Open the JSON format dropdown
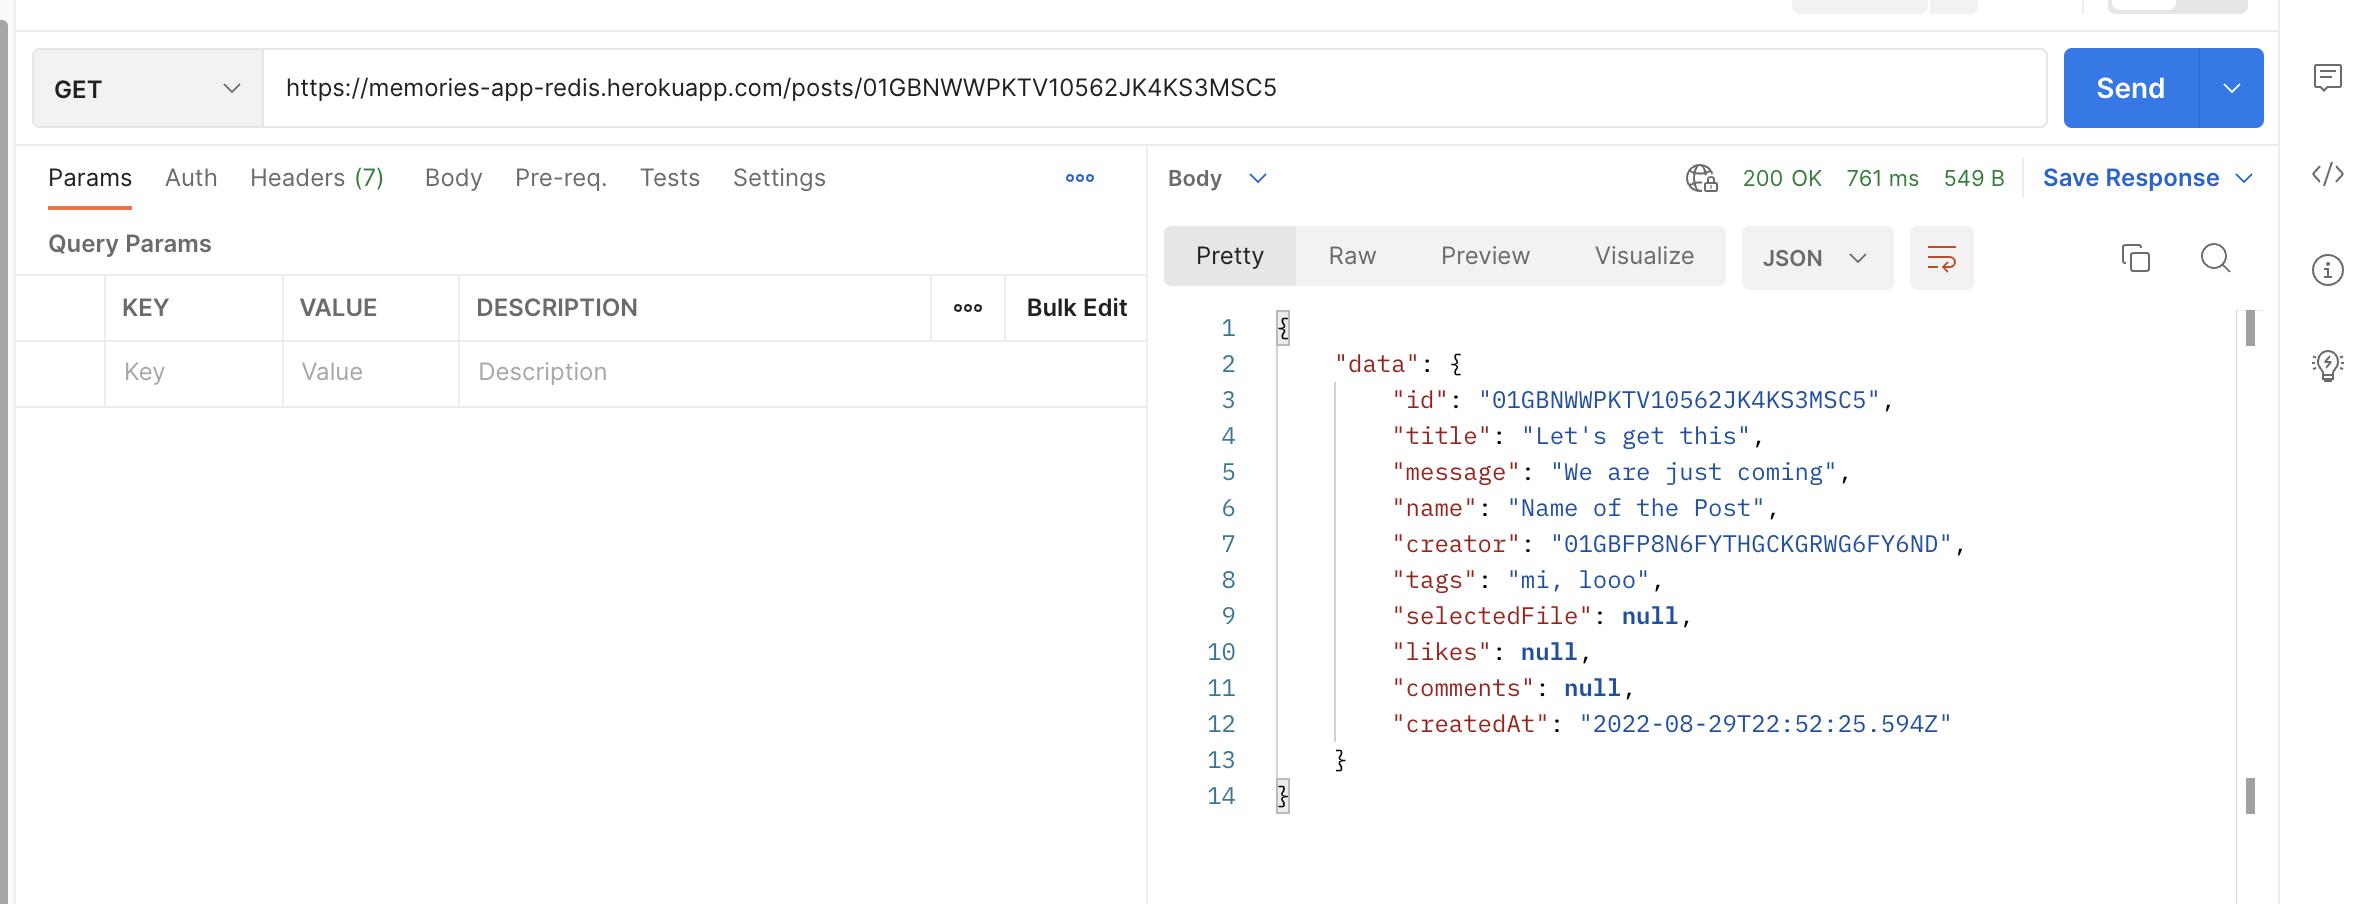The height and width of the screenshot is (904, 2368). coord(1817,258)
